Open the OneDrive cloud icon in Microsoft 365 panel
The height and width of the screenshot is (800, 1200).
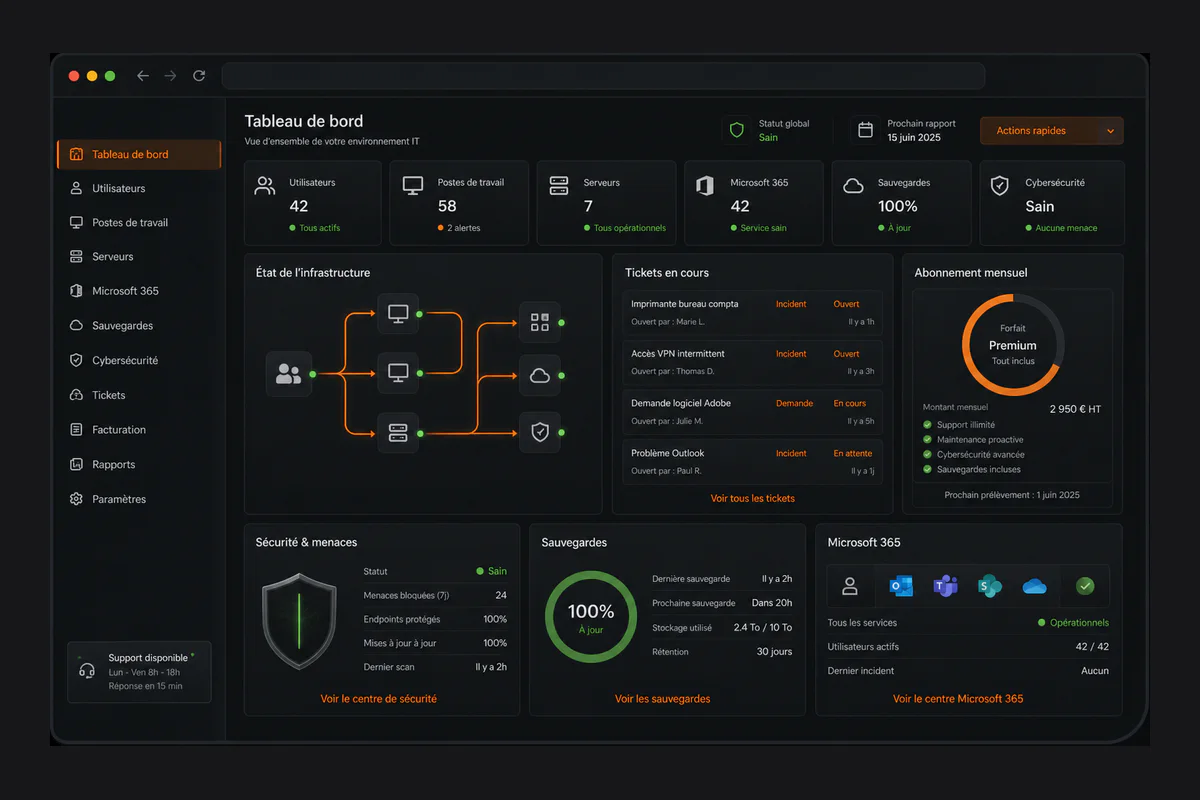tap(1034, 586)
